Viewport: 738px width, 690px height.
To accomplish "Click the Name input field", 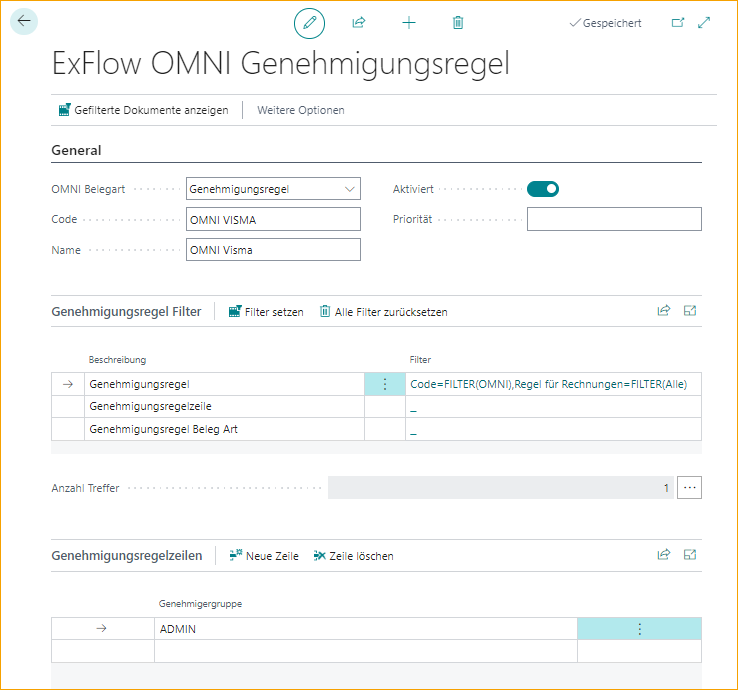I will pyautogui.click(x=273, y=249).
